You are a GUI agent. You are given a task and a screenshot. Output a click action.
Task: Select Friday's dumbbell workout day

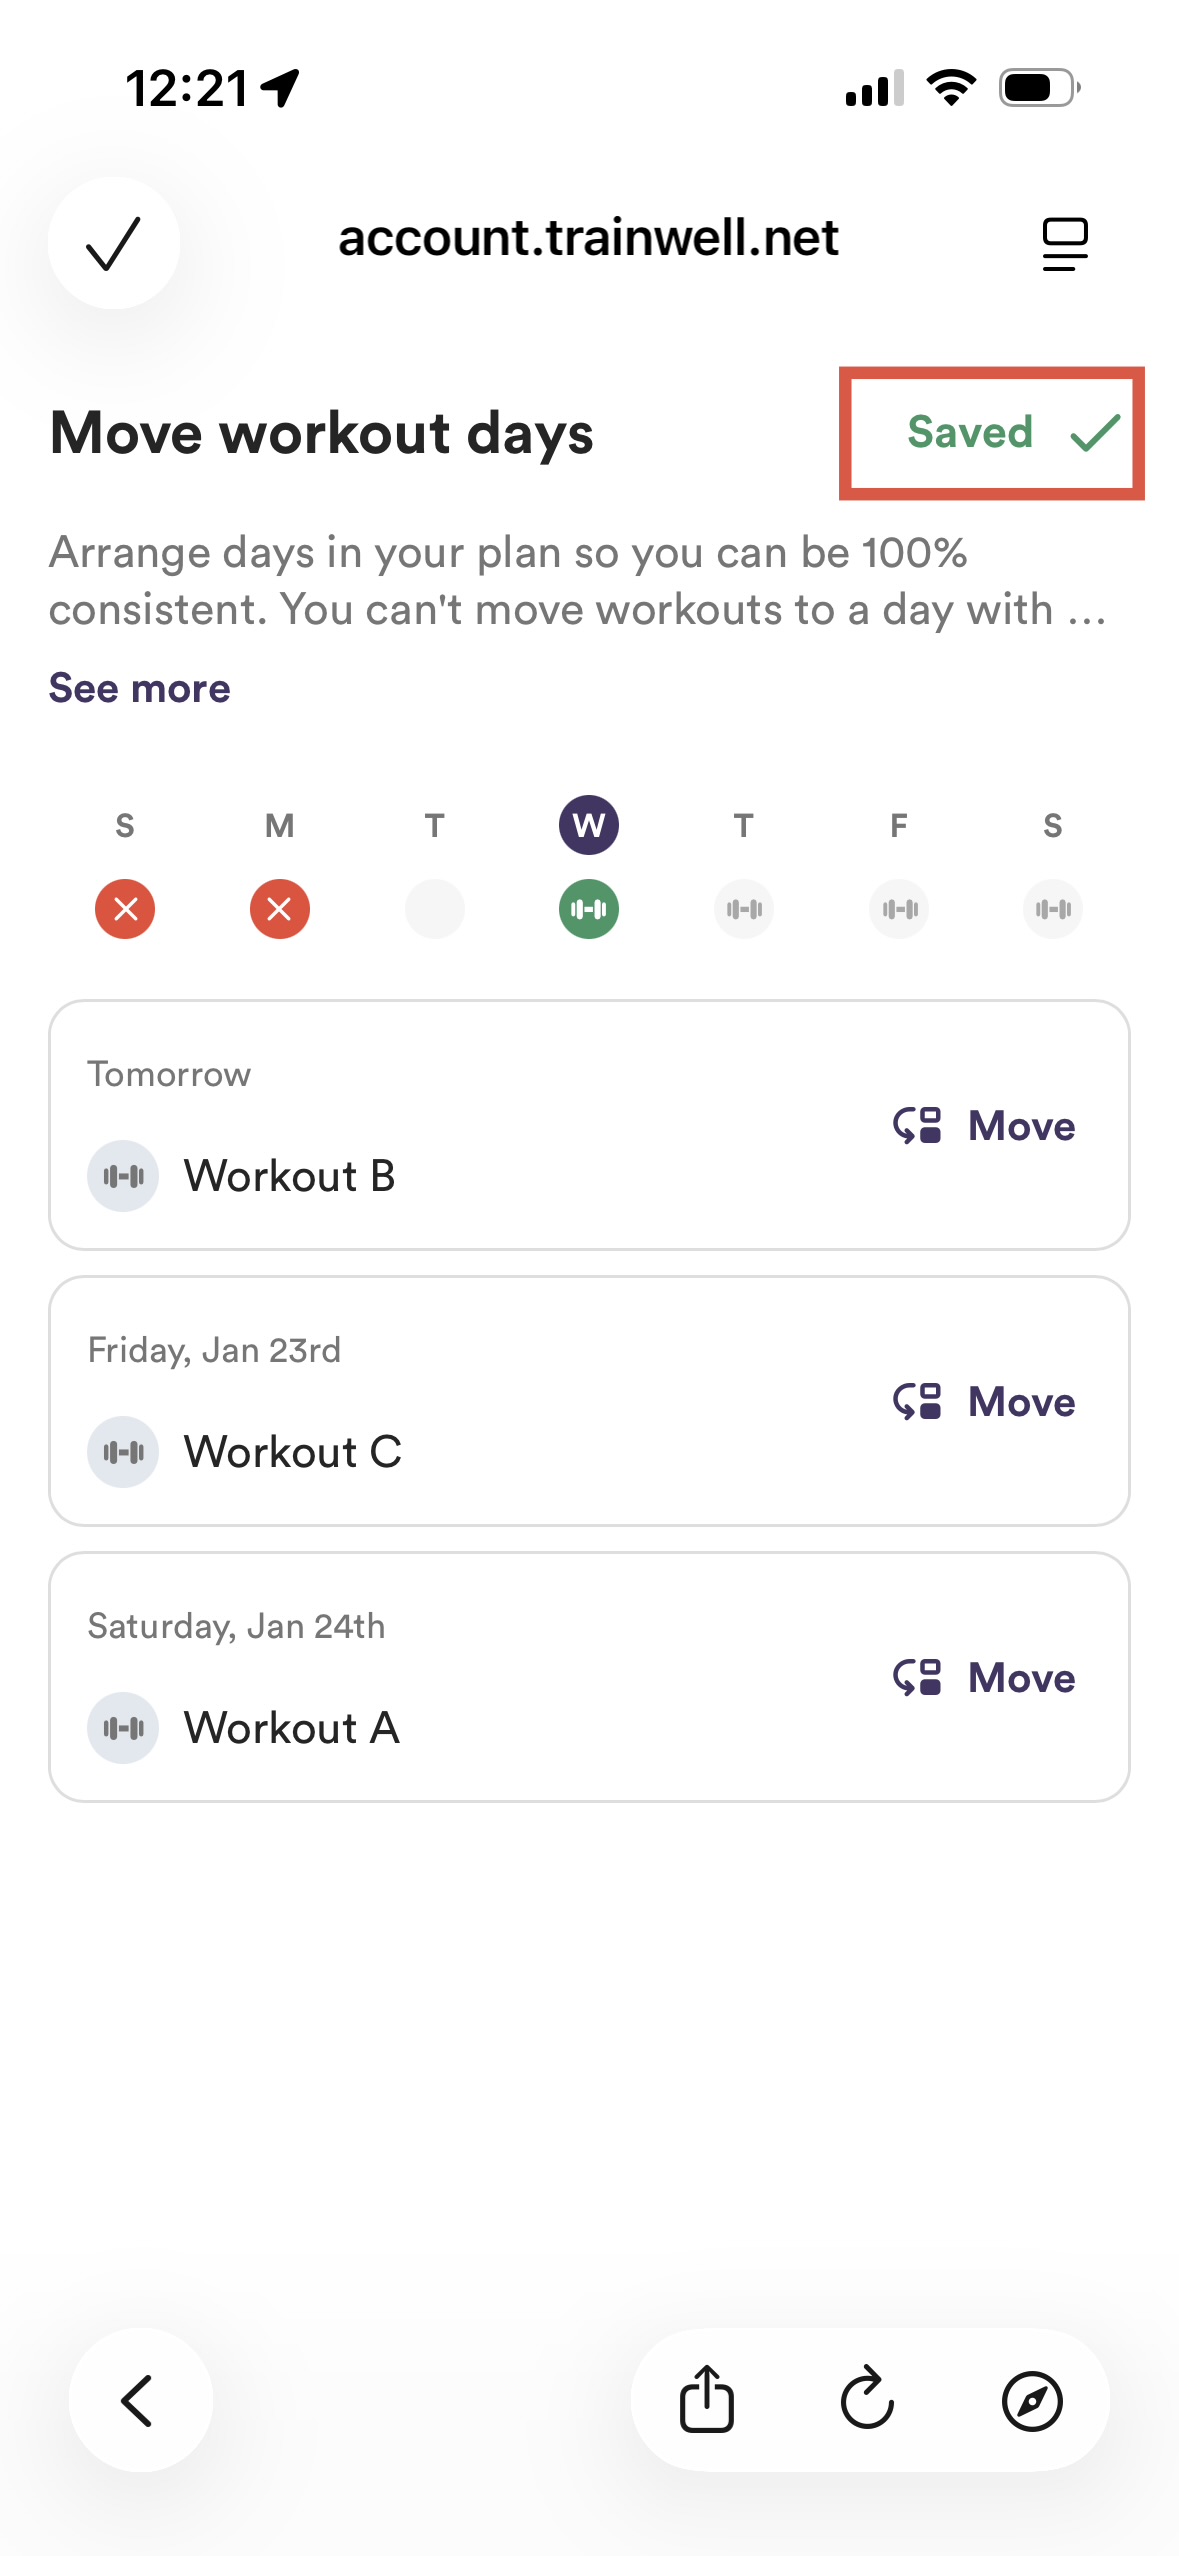(x=899, y=909)
